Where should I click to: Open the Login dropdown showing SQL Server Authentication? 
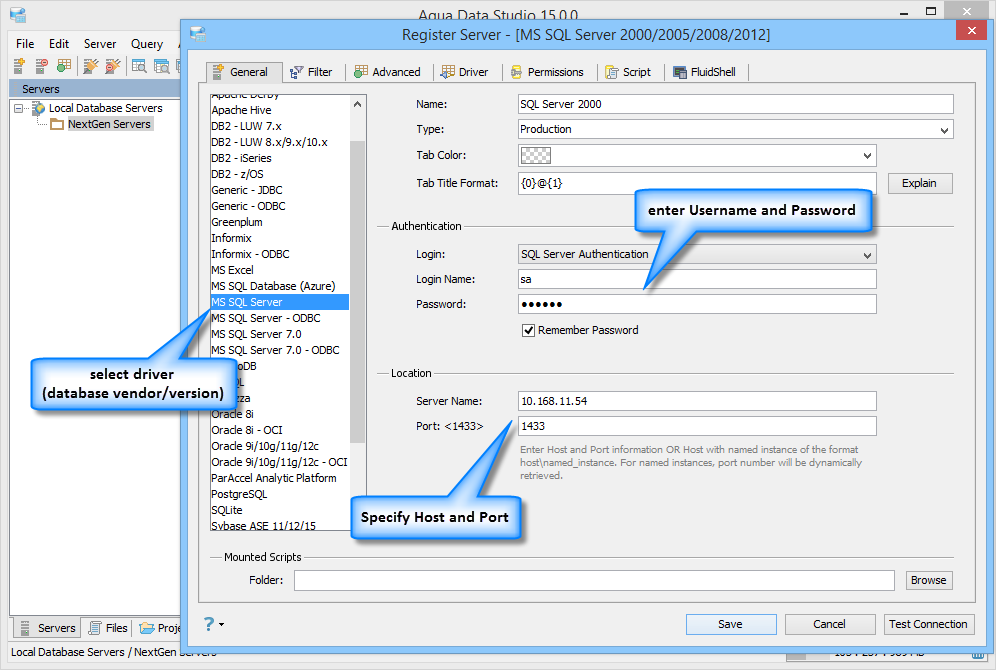[x=697, y=255]
